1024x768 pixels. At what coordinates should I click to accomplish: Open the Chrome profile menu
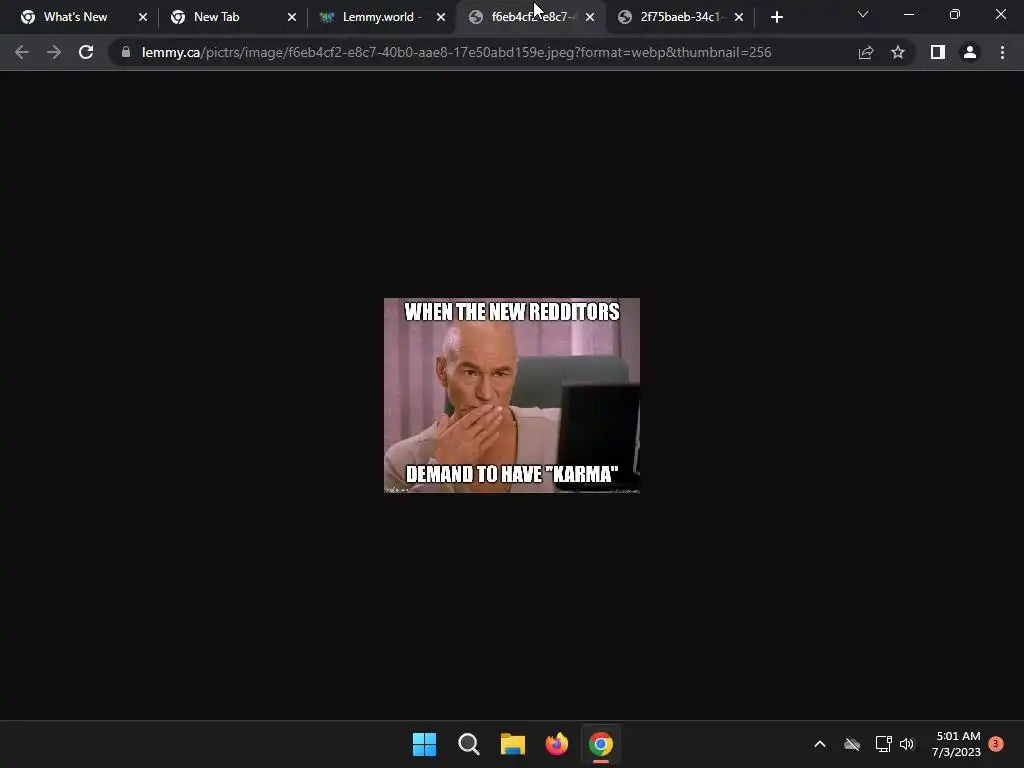970,52
